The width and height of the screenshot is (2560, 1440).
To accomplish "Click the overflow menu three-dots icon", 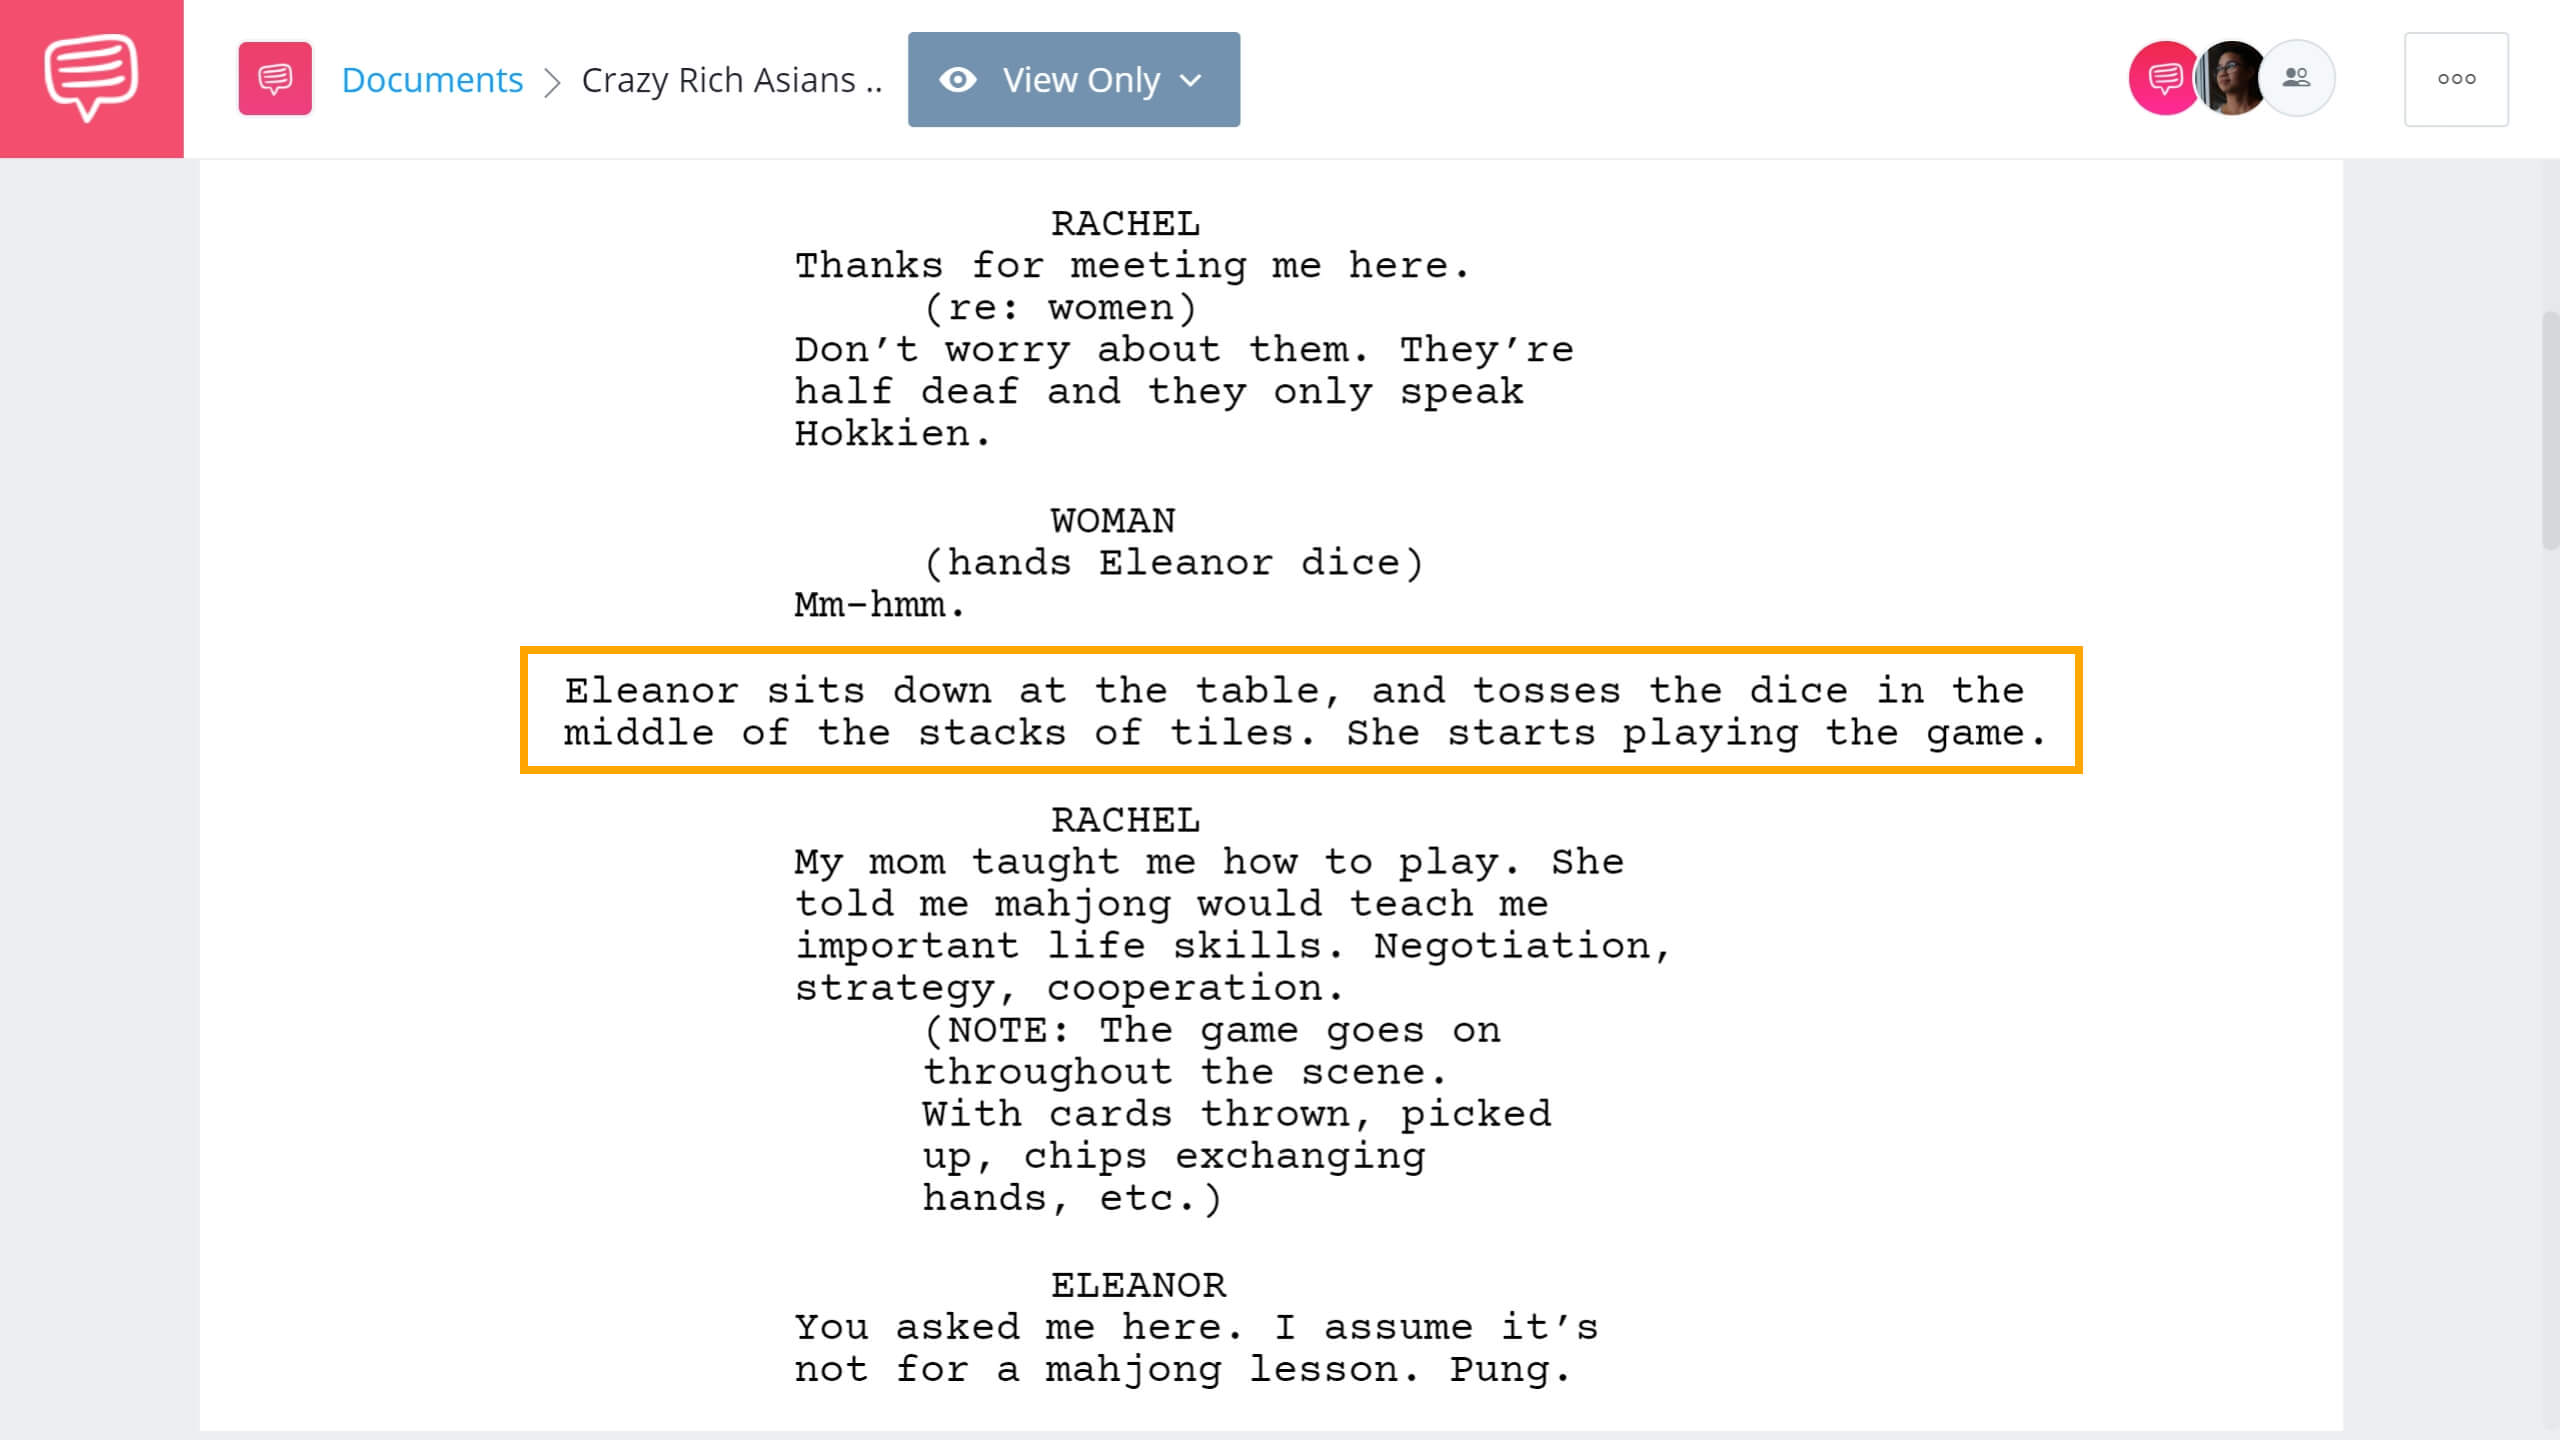I will 2458,79.
